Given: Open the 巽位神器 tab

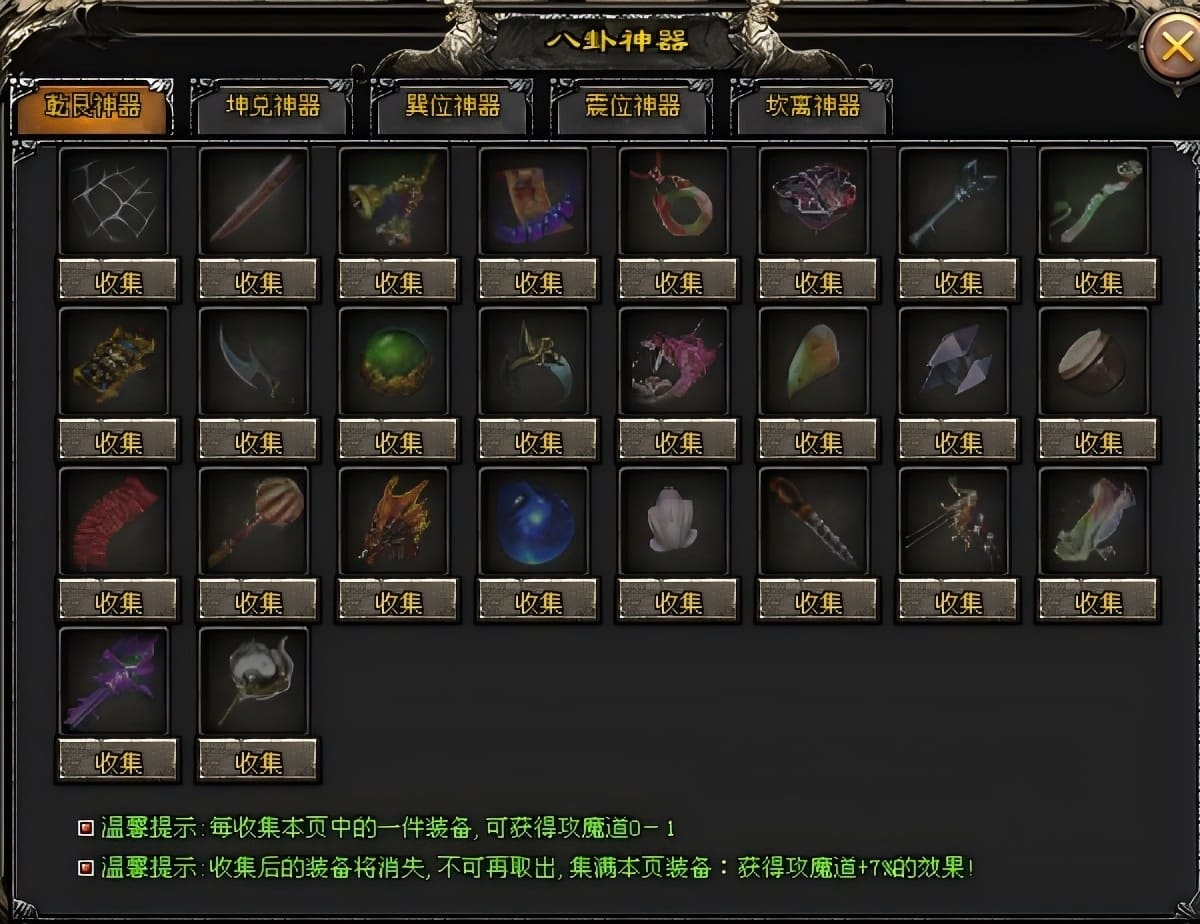Looking at the screenshot, I should (452, 106).
